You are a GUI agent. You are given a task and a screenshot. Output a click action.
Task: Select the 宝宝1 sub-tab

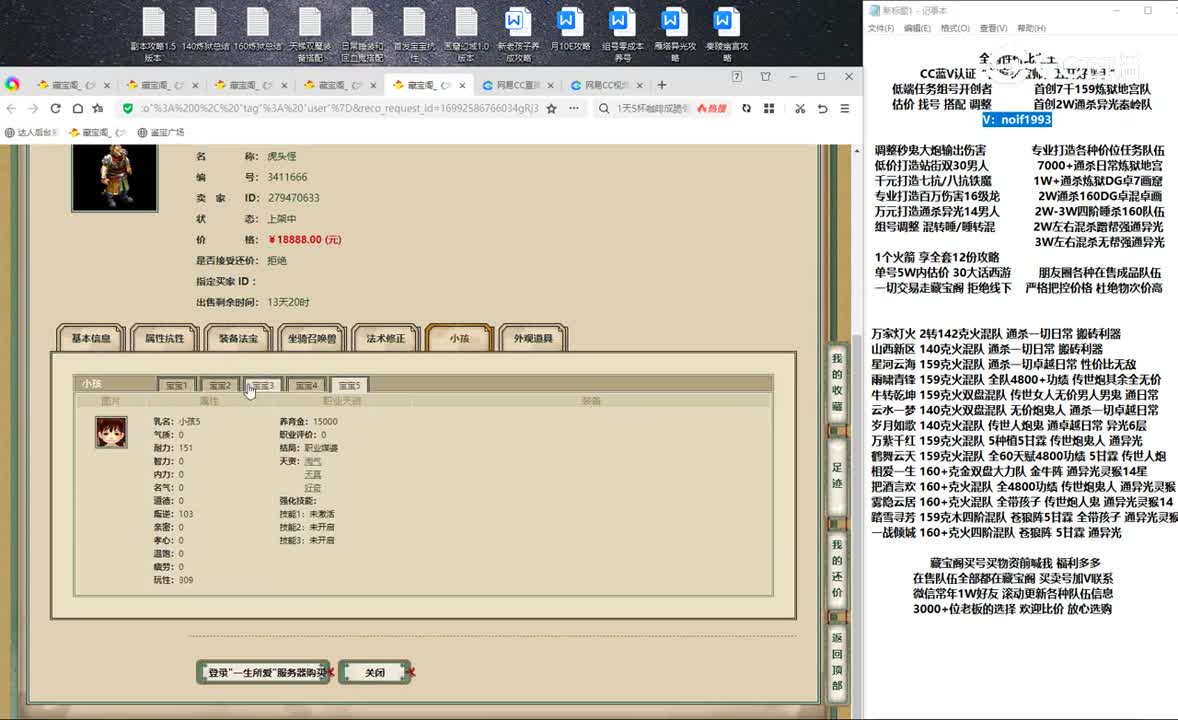177,385
